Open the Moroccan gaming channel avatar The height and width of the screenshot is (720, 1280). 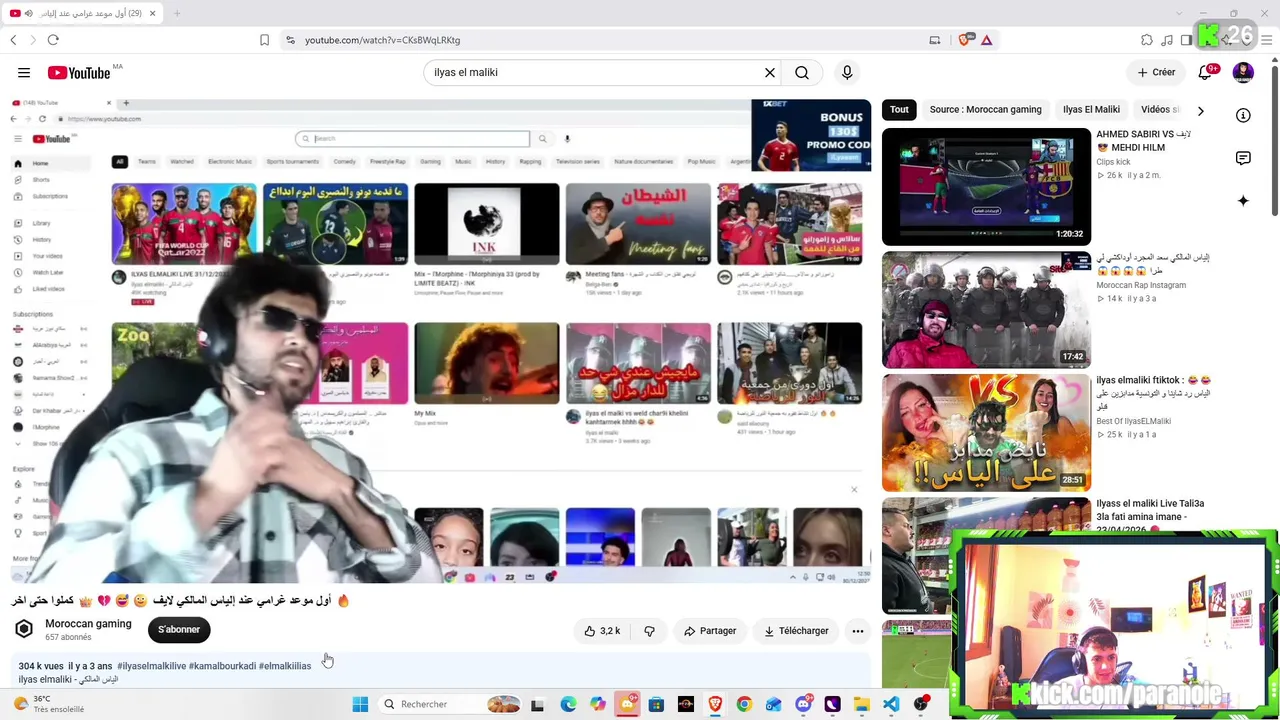point(24,629)
